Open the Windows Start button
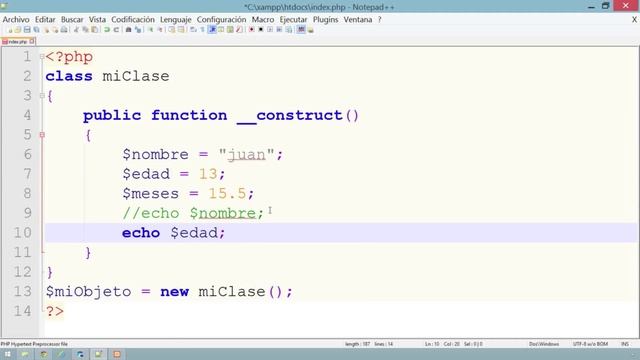640x360 pixels. (7, 354)
